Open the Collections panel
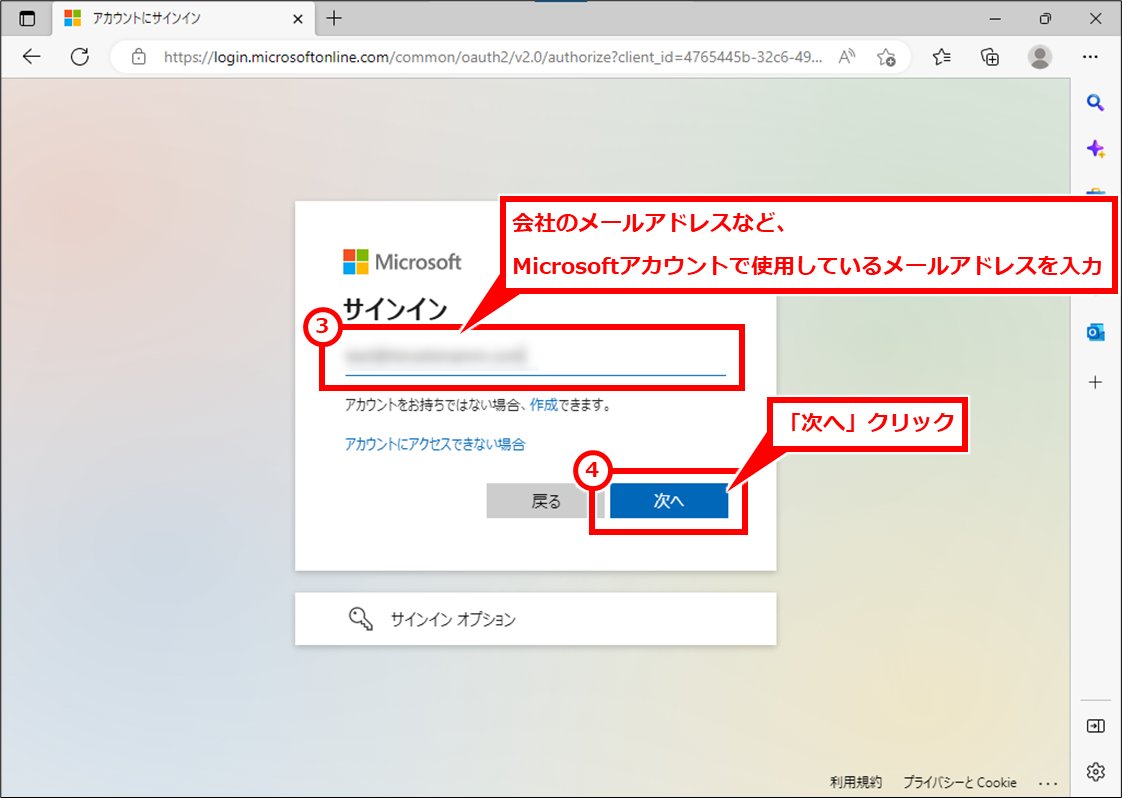The width and height of the screenshot is (1123, 798). pyautogui.click(x=990, y=57)
